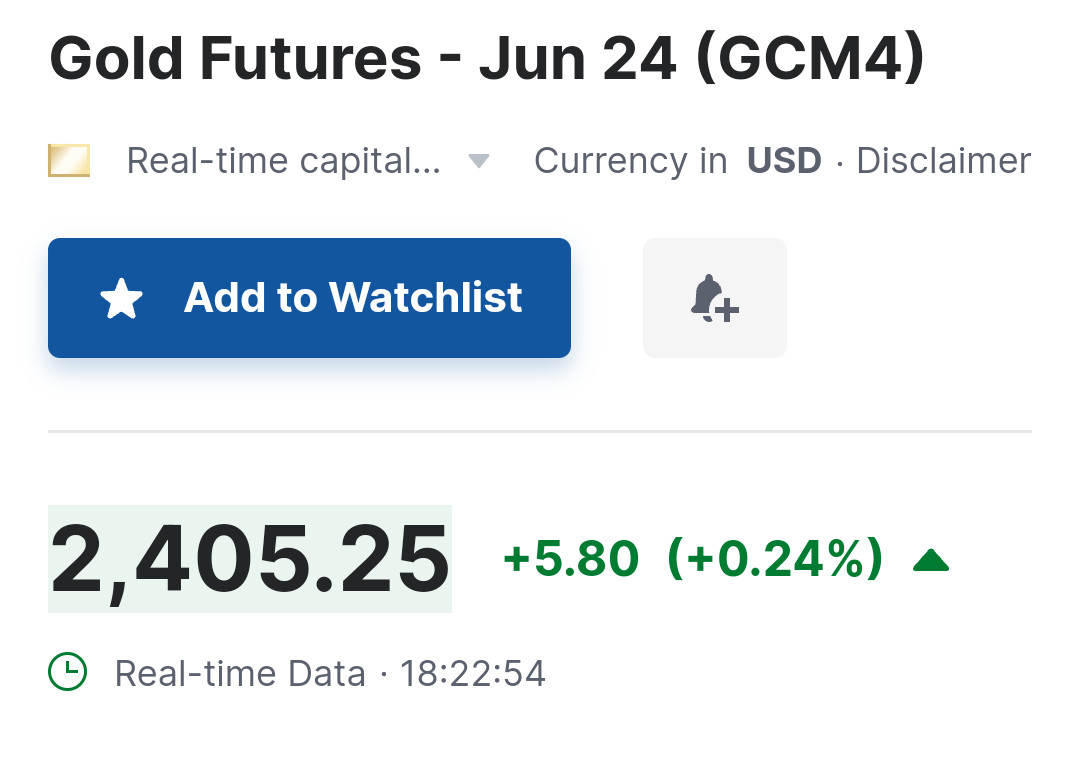Click the gold exchange flag icon
Viewport: 1080px width, 765px height.
click(x=69, y=161)
